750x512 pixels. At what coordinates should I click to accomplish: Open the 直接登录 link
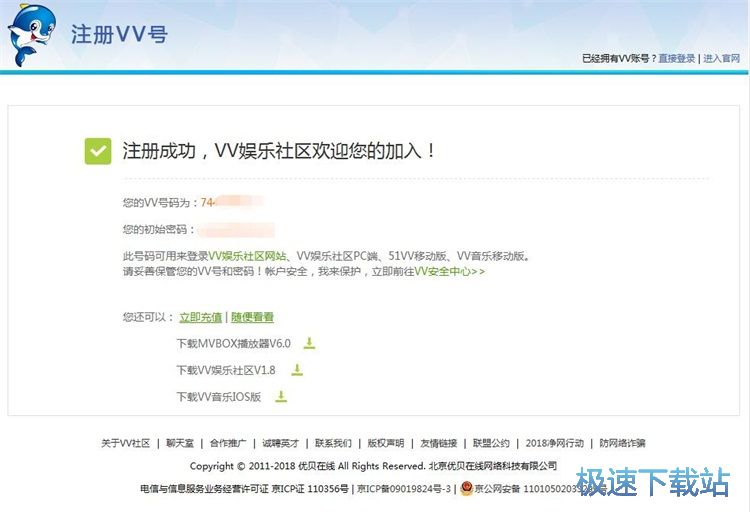tap(676, 58)
